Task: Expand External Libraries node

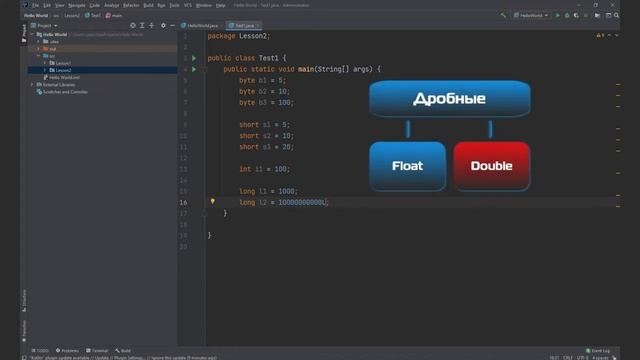Action: pyautogui.click(x=32, y=84)
